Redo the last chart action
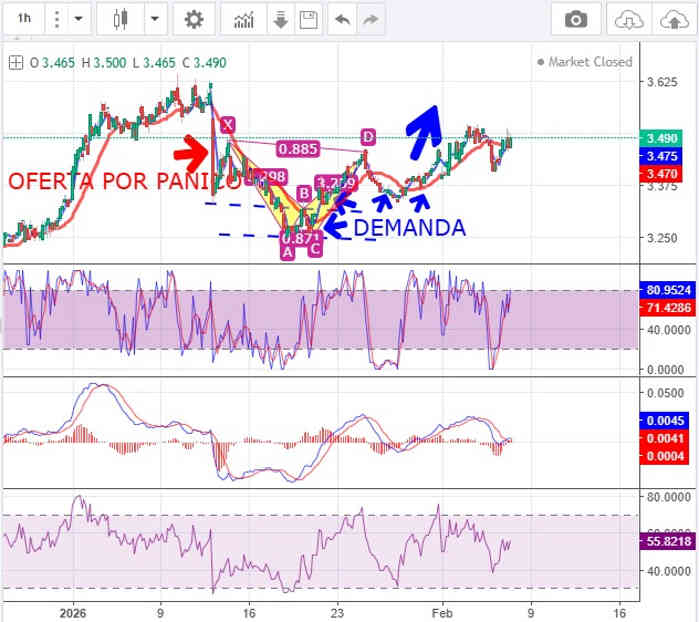 tap(372, 19)
